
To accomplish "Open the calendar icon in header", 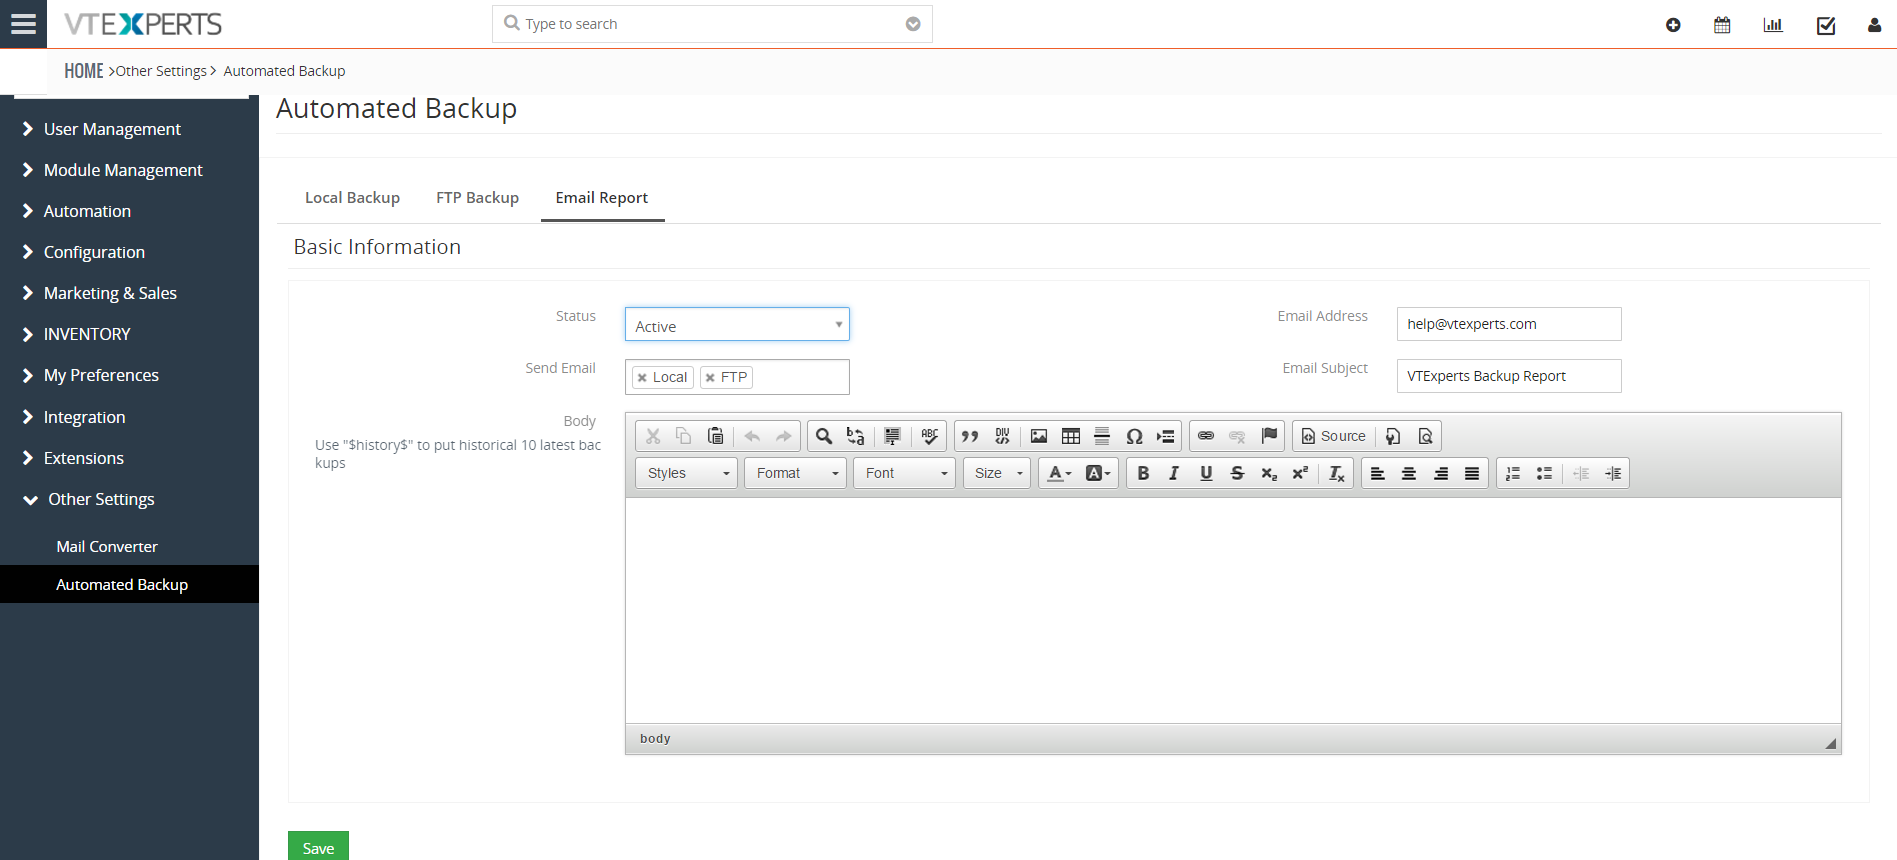I will 1722,25.
